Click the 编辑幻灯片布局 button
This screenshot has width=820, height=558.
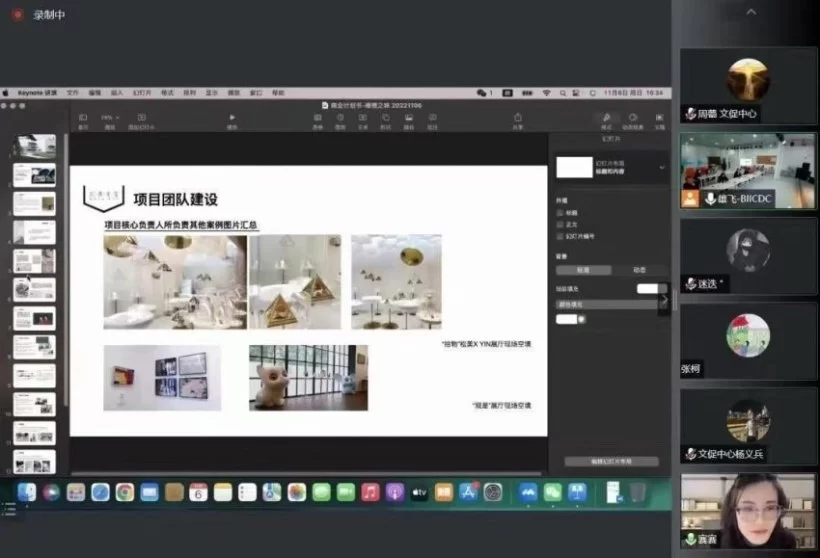[x=611, y=461]
